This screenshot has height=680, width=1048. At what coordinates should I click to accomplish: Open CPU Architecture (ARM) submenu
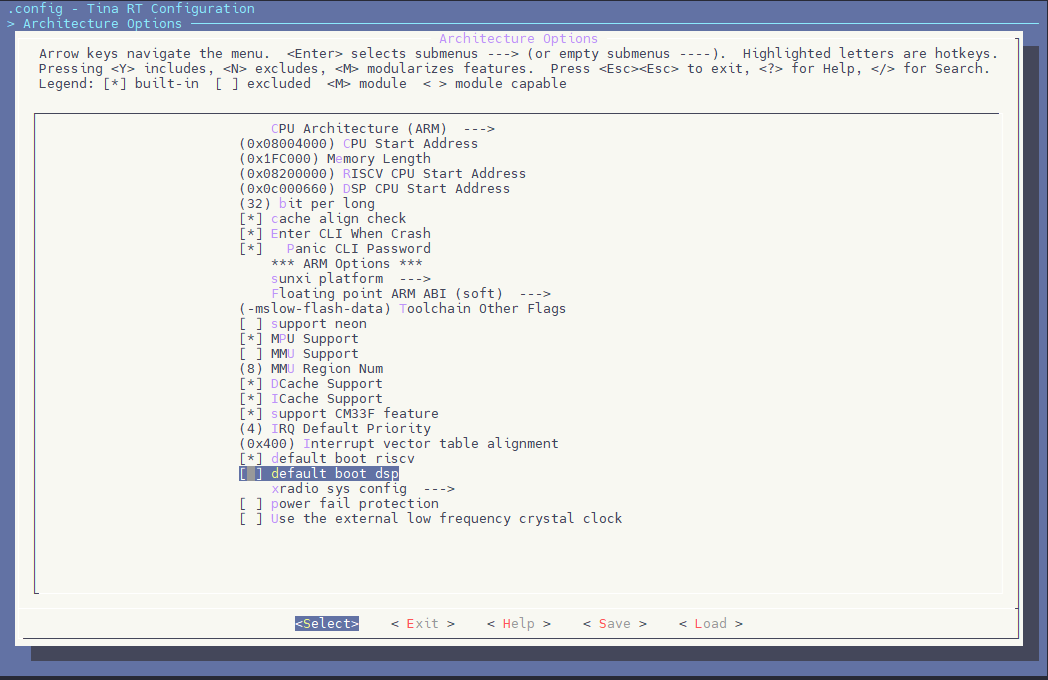click(382, 129)
